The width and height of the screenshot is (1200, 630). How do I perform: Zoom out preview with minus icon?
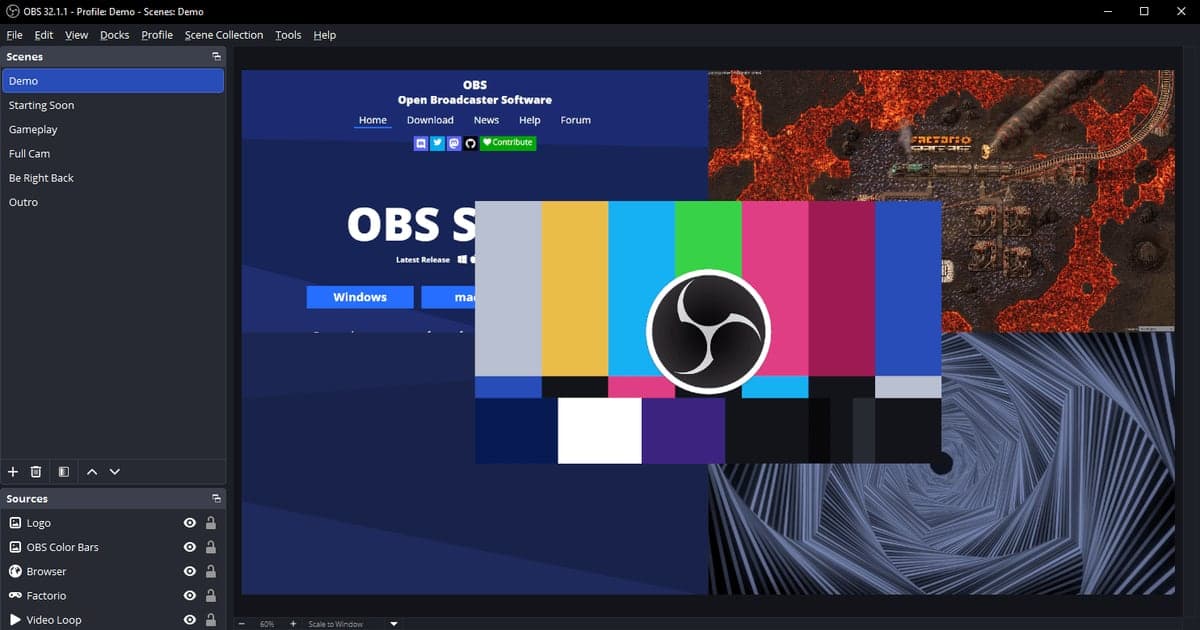pos(241,624)
